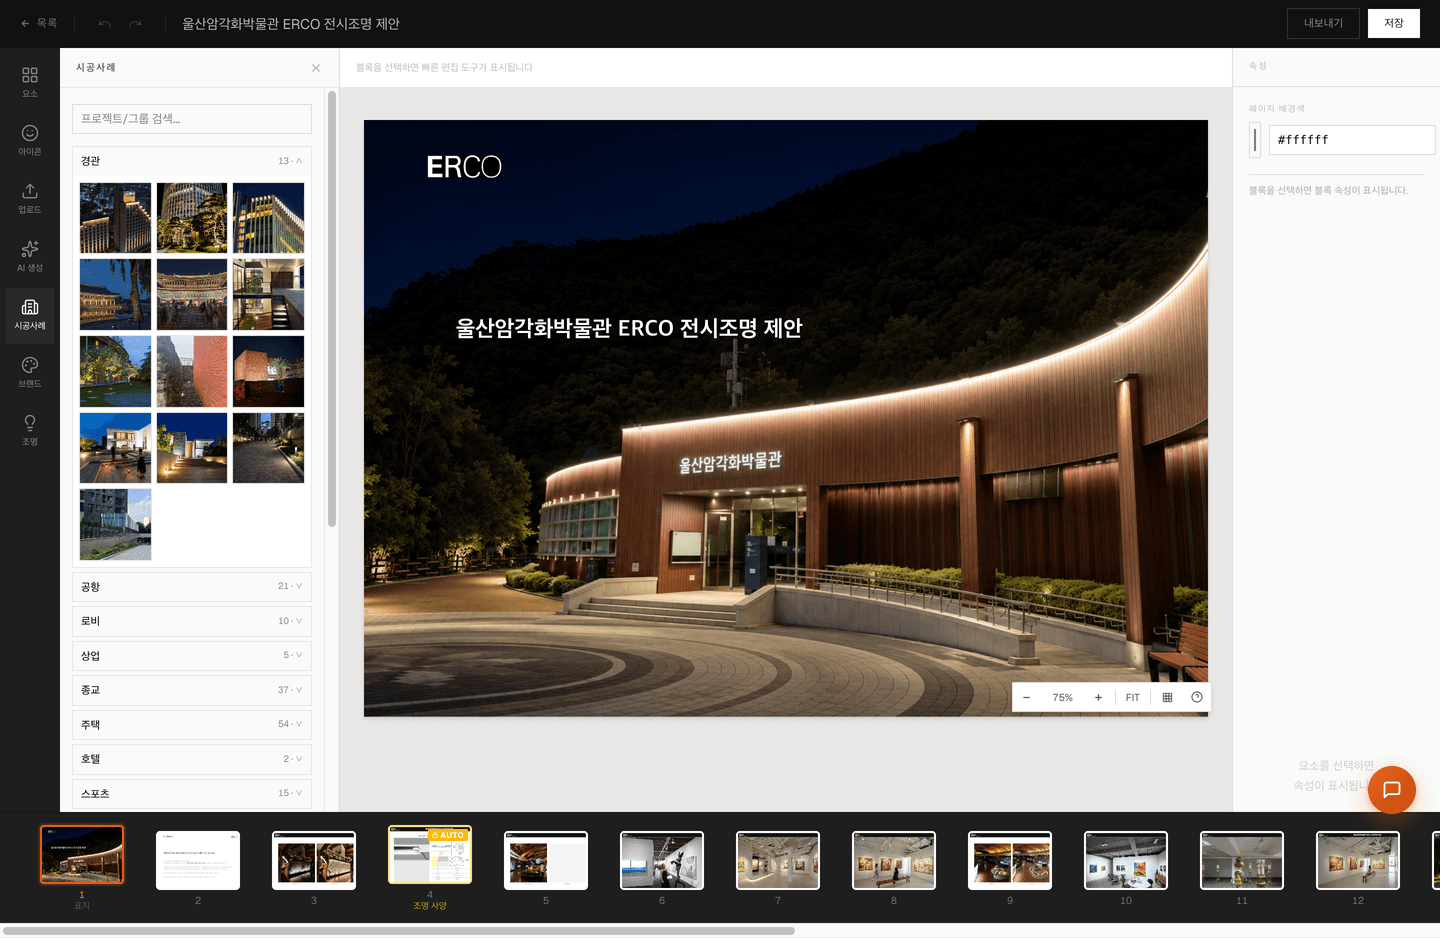Screen dimensions: 1440x938
Task: Click the undo arrow icon
Action: (105, 24)
